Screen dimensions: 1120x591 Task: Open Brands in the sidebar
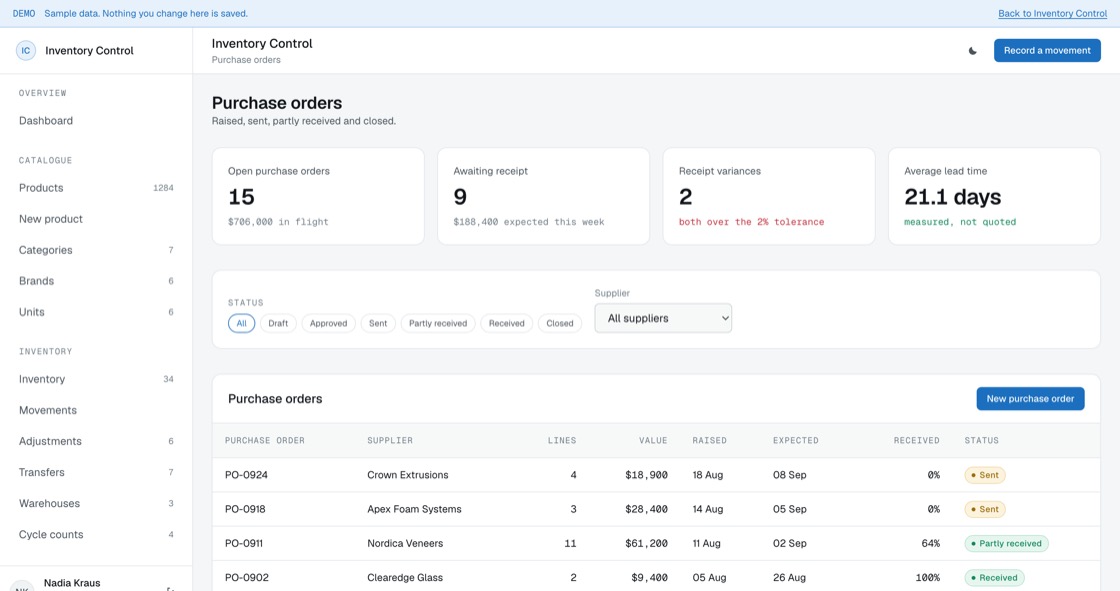pyautogui.click(x=96, y=281)
